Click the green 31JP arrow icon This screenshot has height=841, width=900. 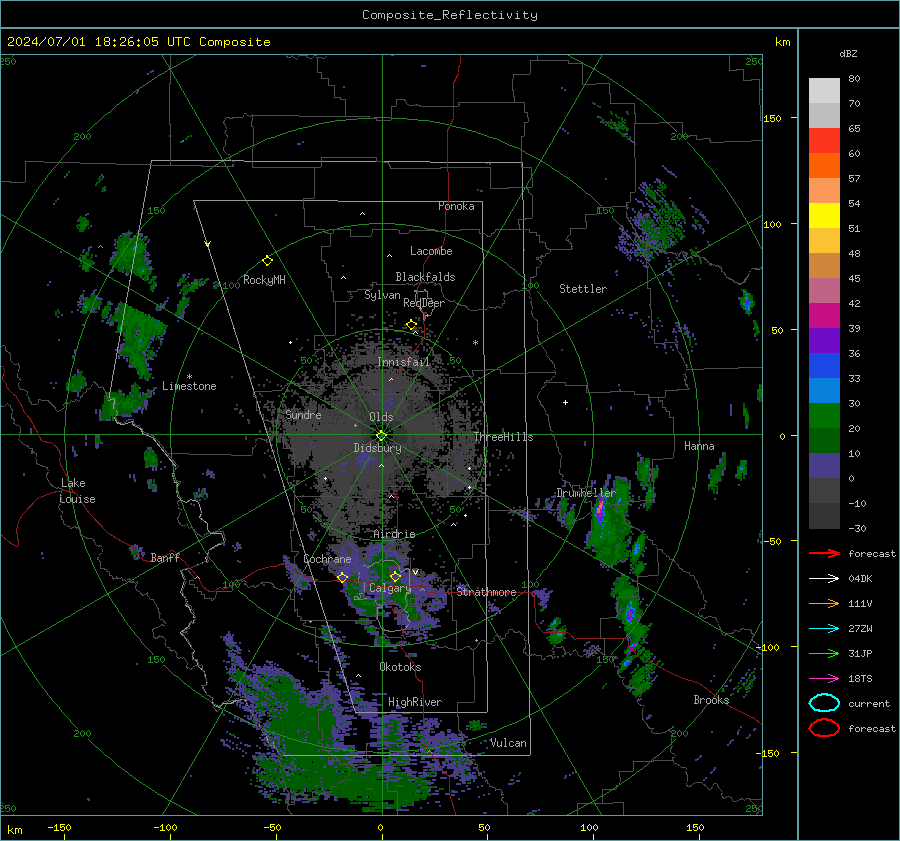tap(824, 653)
